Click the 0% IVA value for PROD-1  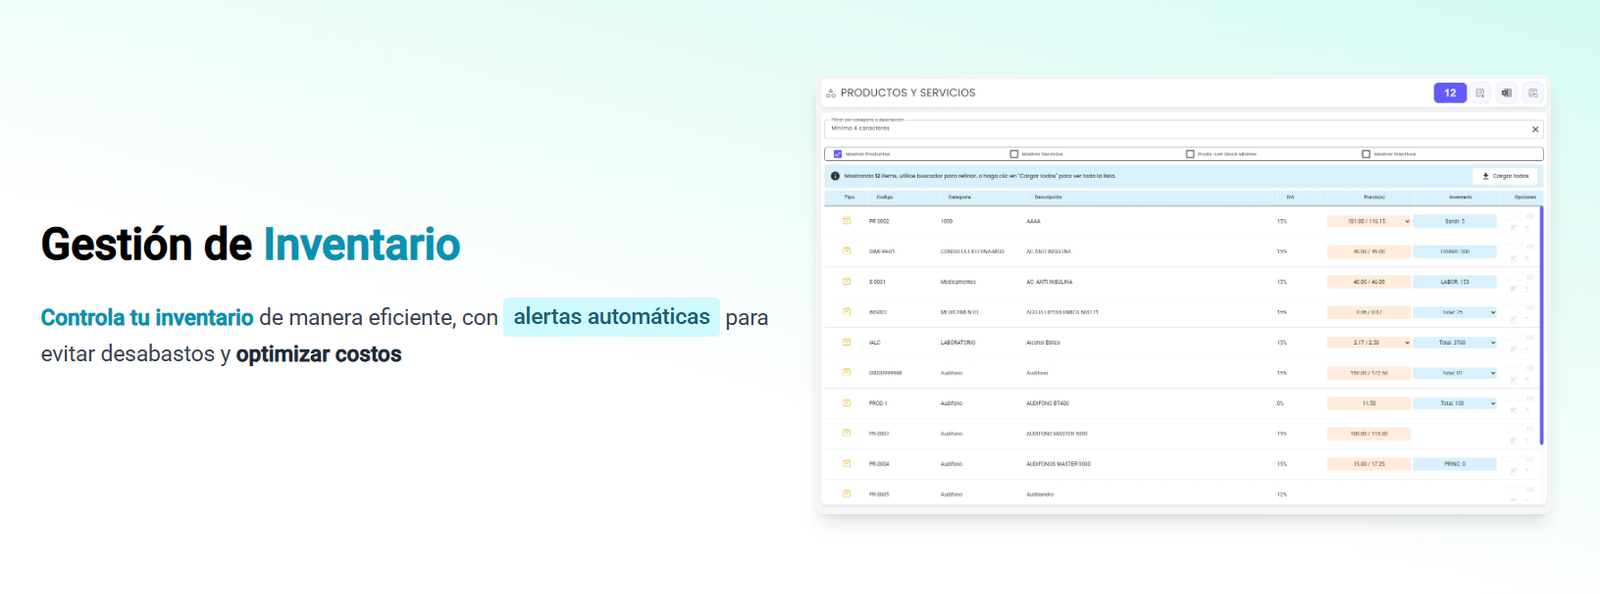click(1280, 403)
